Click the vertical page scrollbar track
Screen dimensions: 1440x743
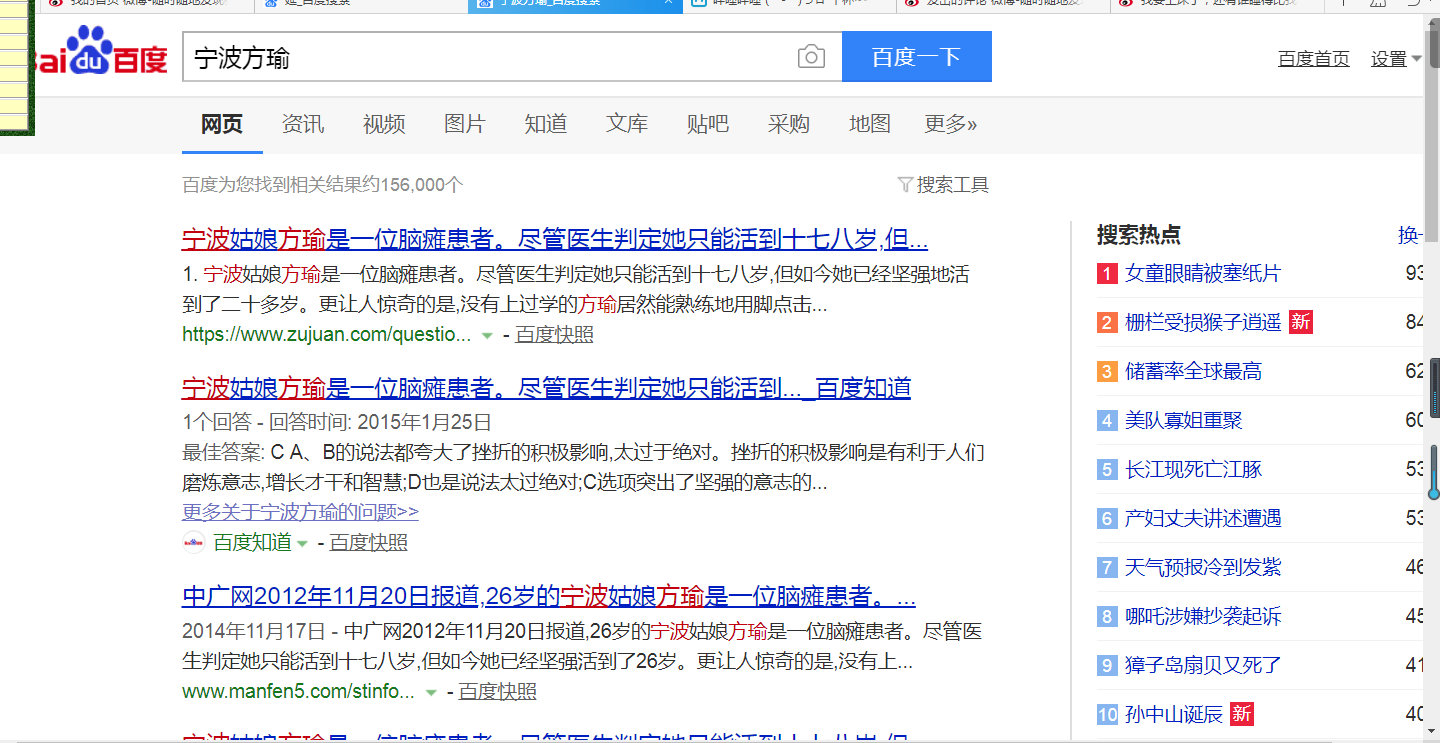pos(1432,250)
